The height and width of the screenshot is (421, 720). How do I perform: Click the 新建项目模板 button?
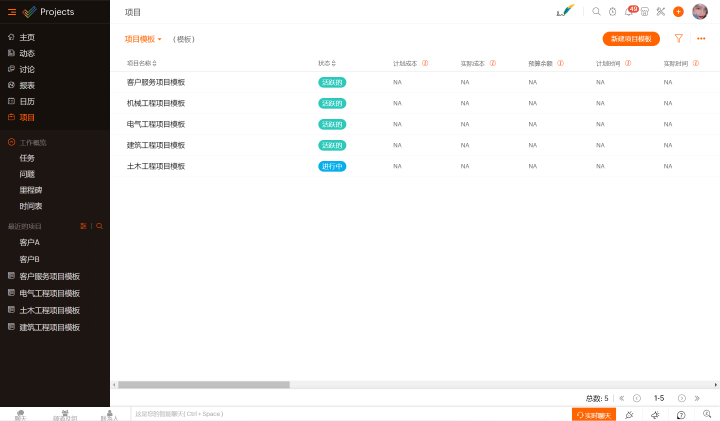pyautogui.click(x=631, y=39)
